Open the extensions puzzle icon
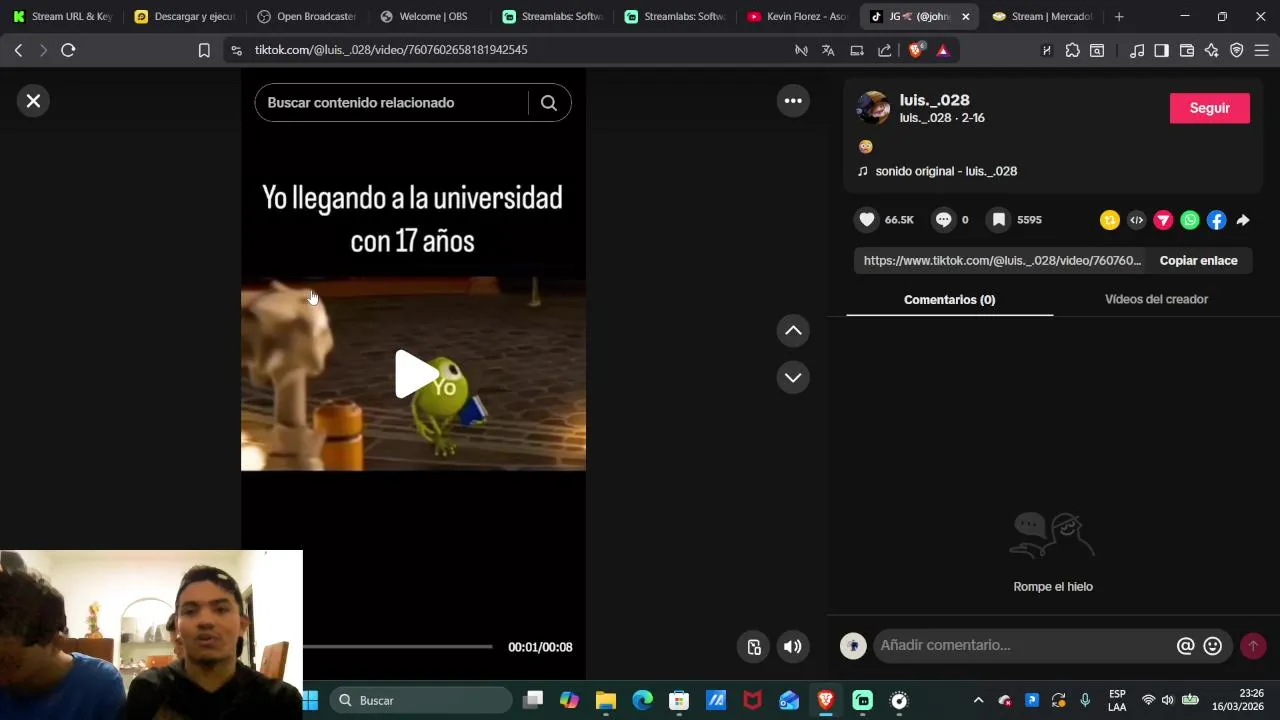The height and width of the screenshot is (720, 1280). (1072, 50)
